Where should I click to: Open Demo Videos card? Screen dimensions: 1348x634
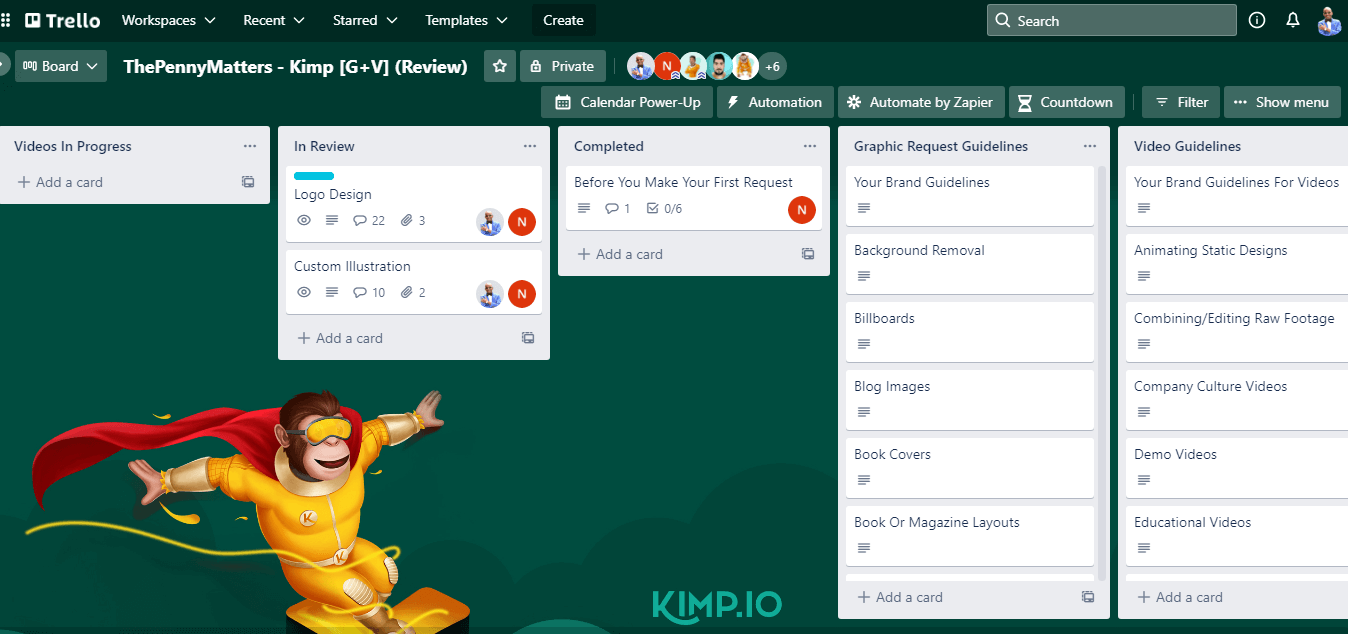click(1237, 468)
